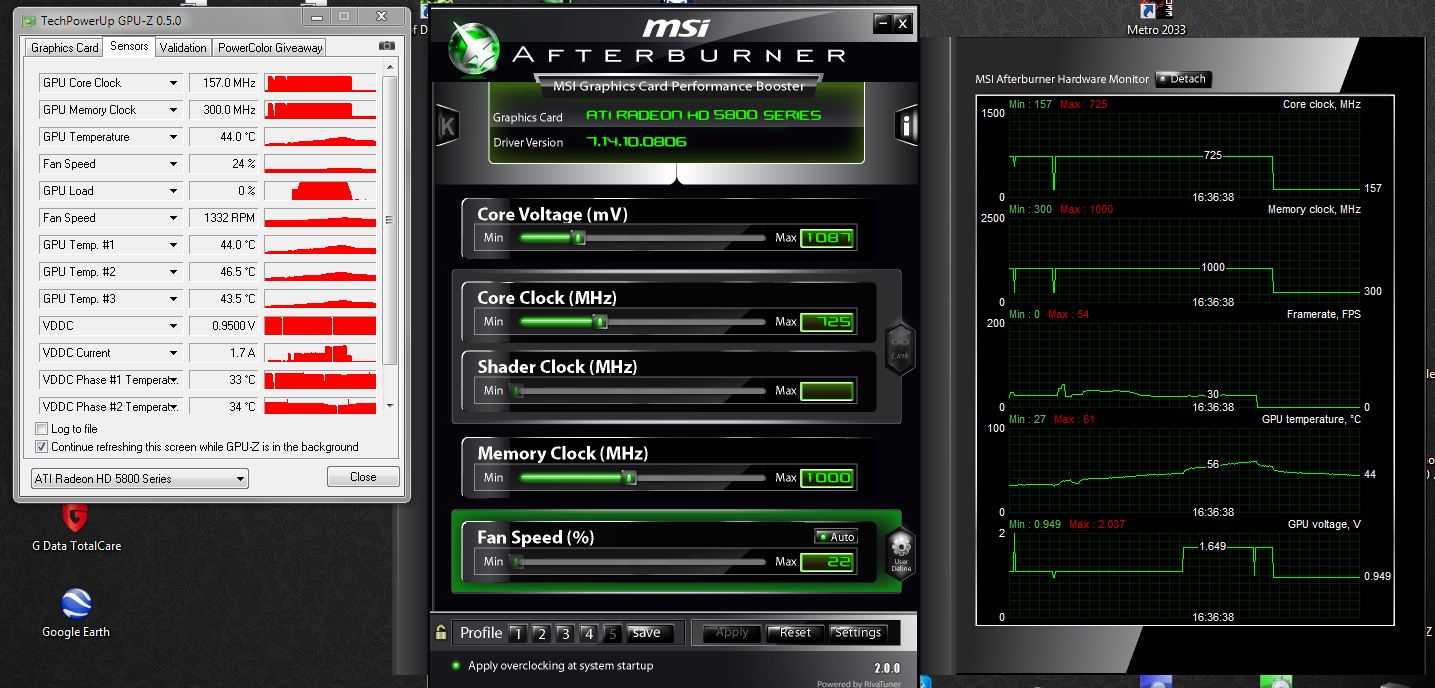The image size is (1435, 688).
Task: Click the 0.9500 V VDDC reading
Action: coord(224,326)
